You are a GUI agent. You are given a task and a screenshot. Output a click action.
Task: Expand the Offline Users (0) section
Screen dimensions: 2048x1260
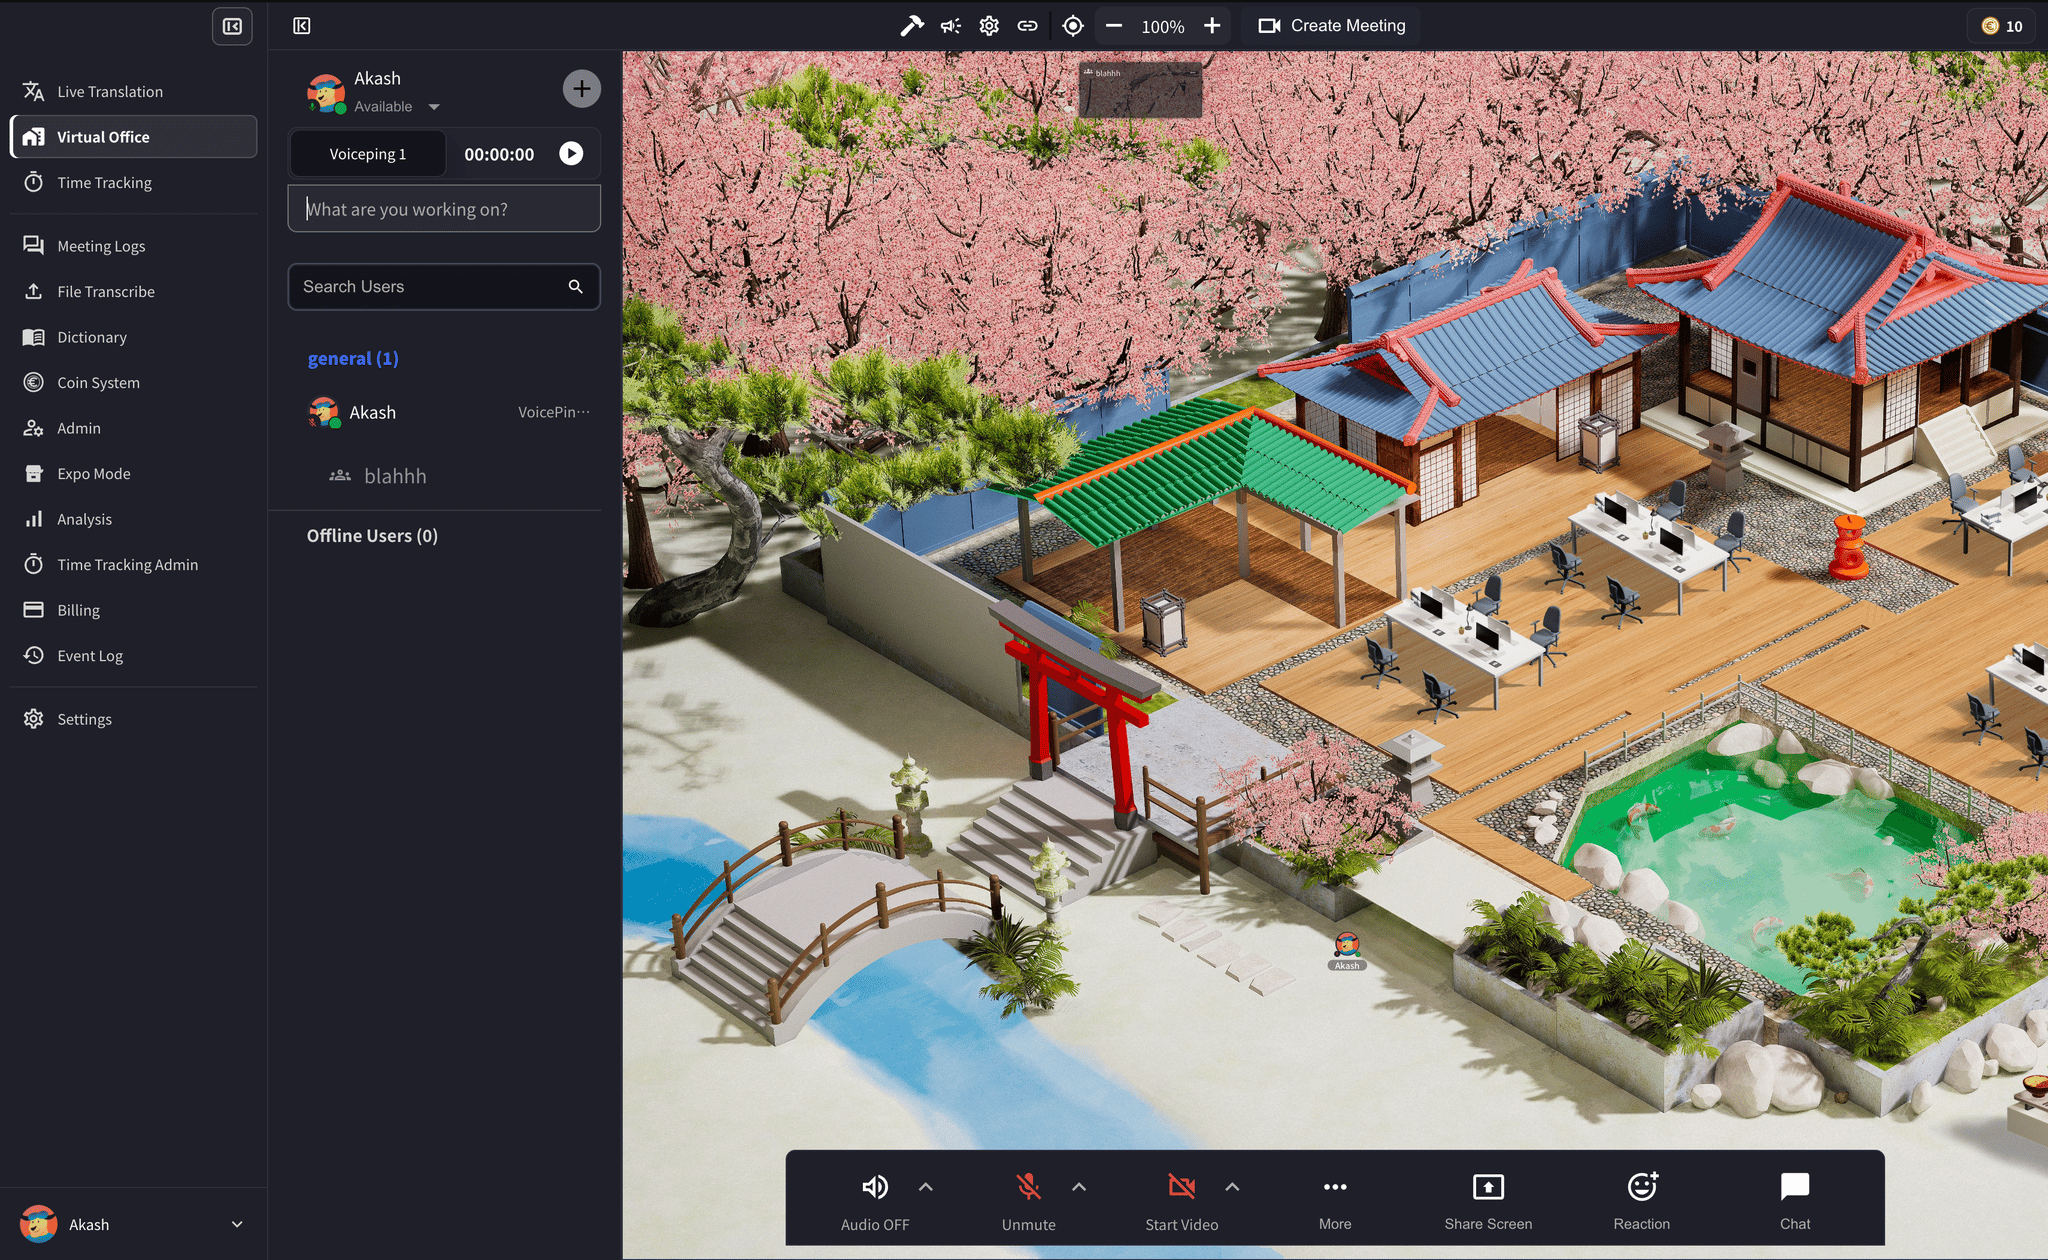[372, 535]
